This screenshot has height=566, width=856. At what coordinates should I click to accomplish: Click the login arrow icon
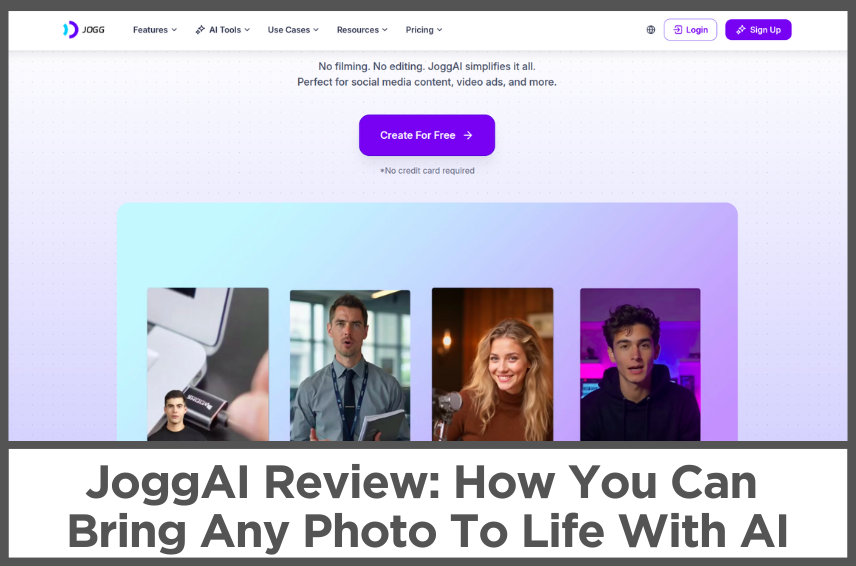[677, 29]
